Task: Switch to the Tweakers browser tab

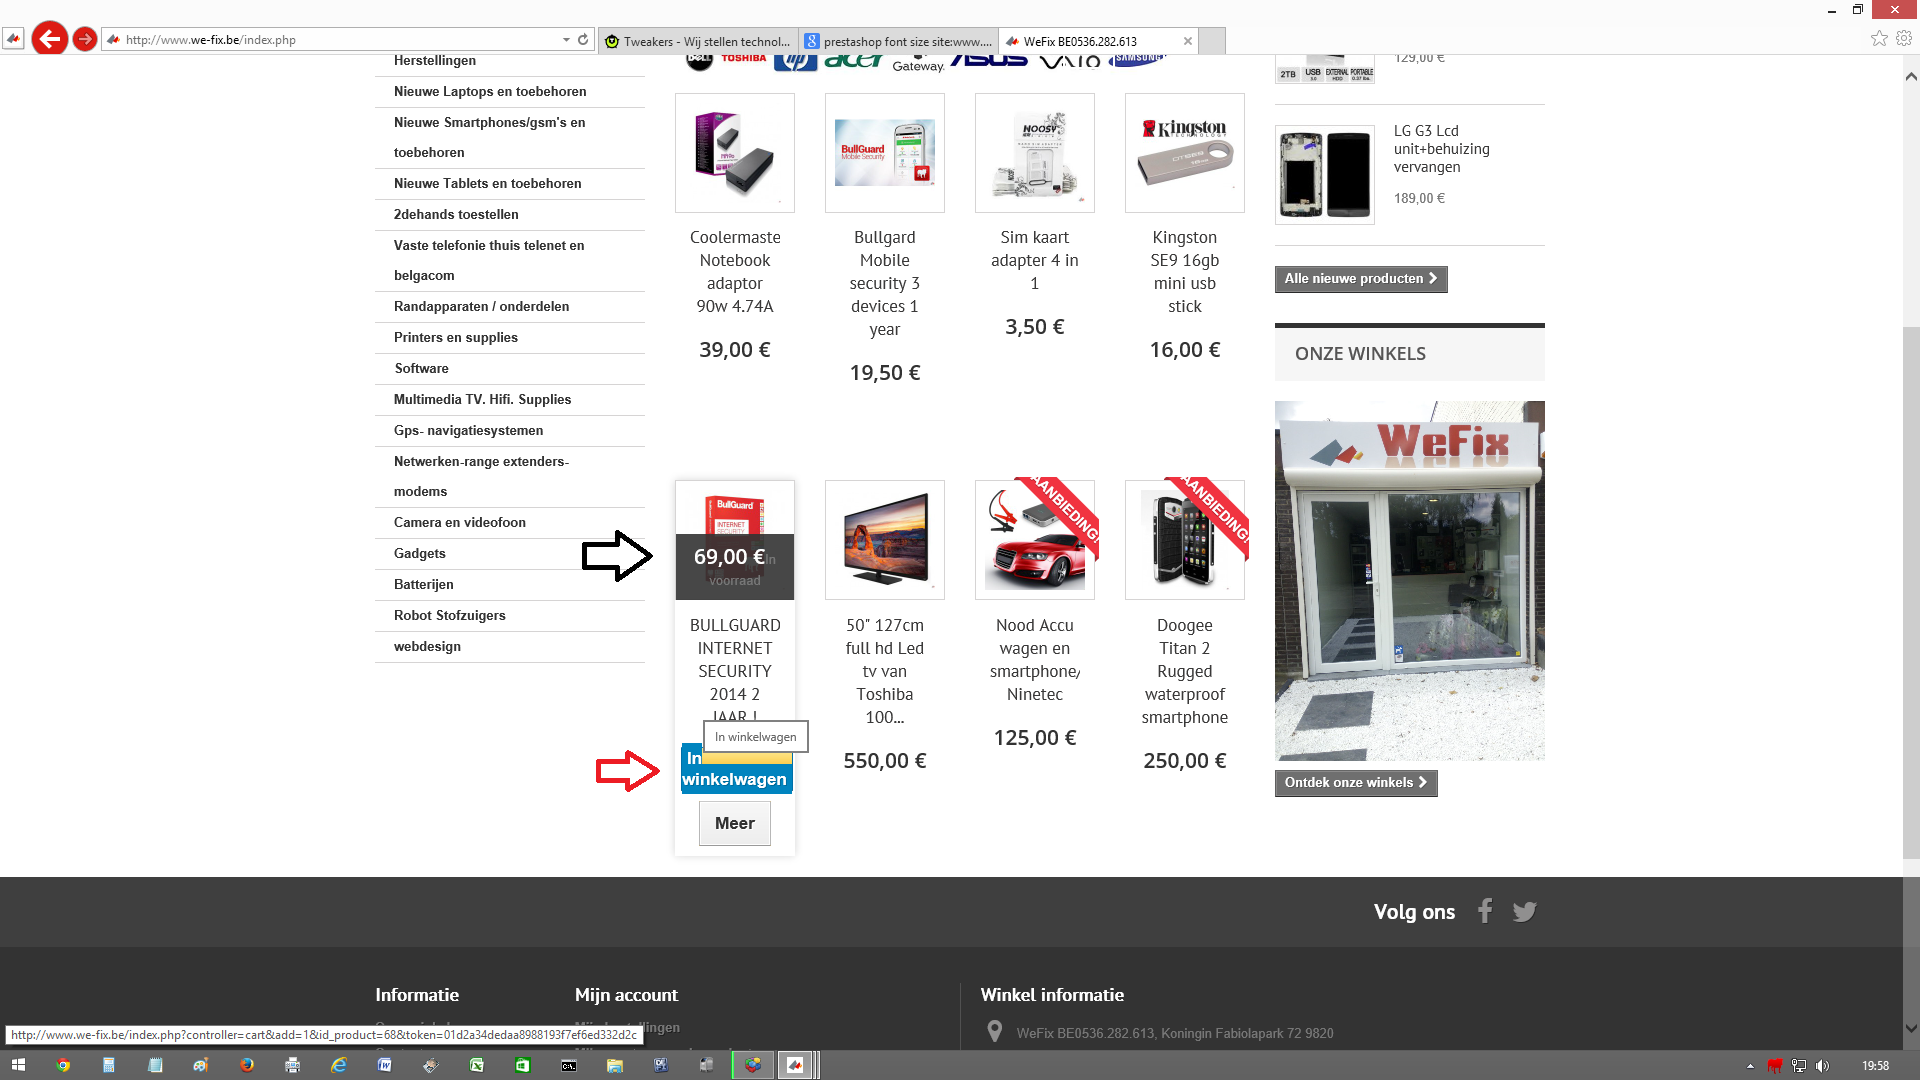Action: point(698,41)
